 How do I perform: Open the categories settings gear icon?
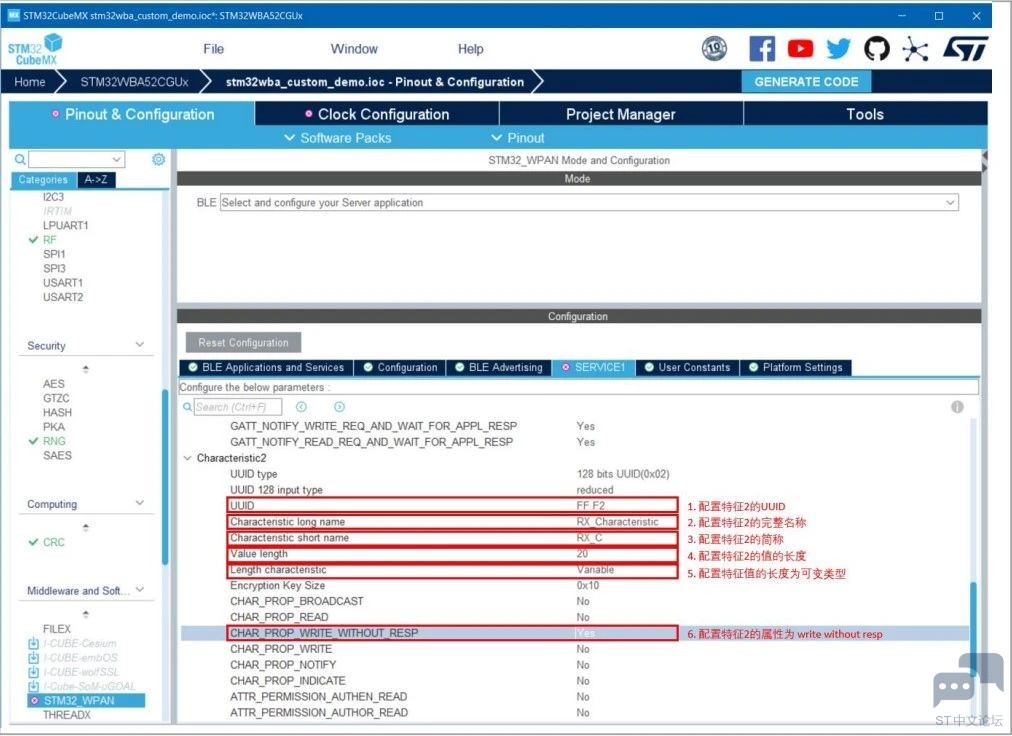click(x=158, y=159)
